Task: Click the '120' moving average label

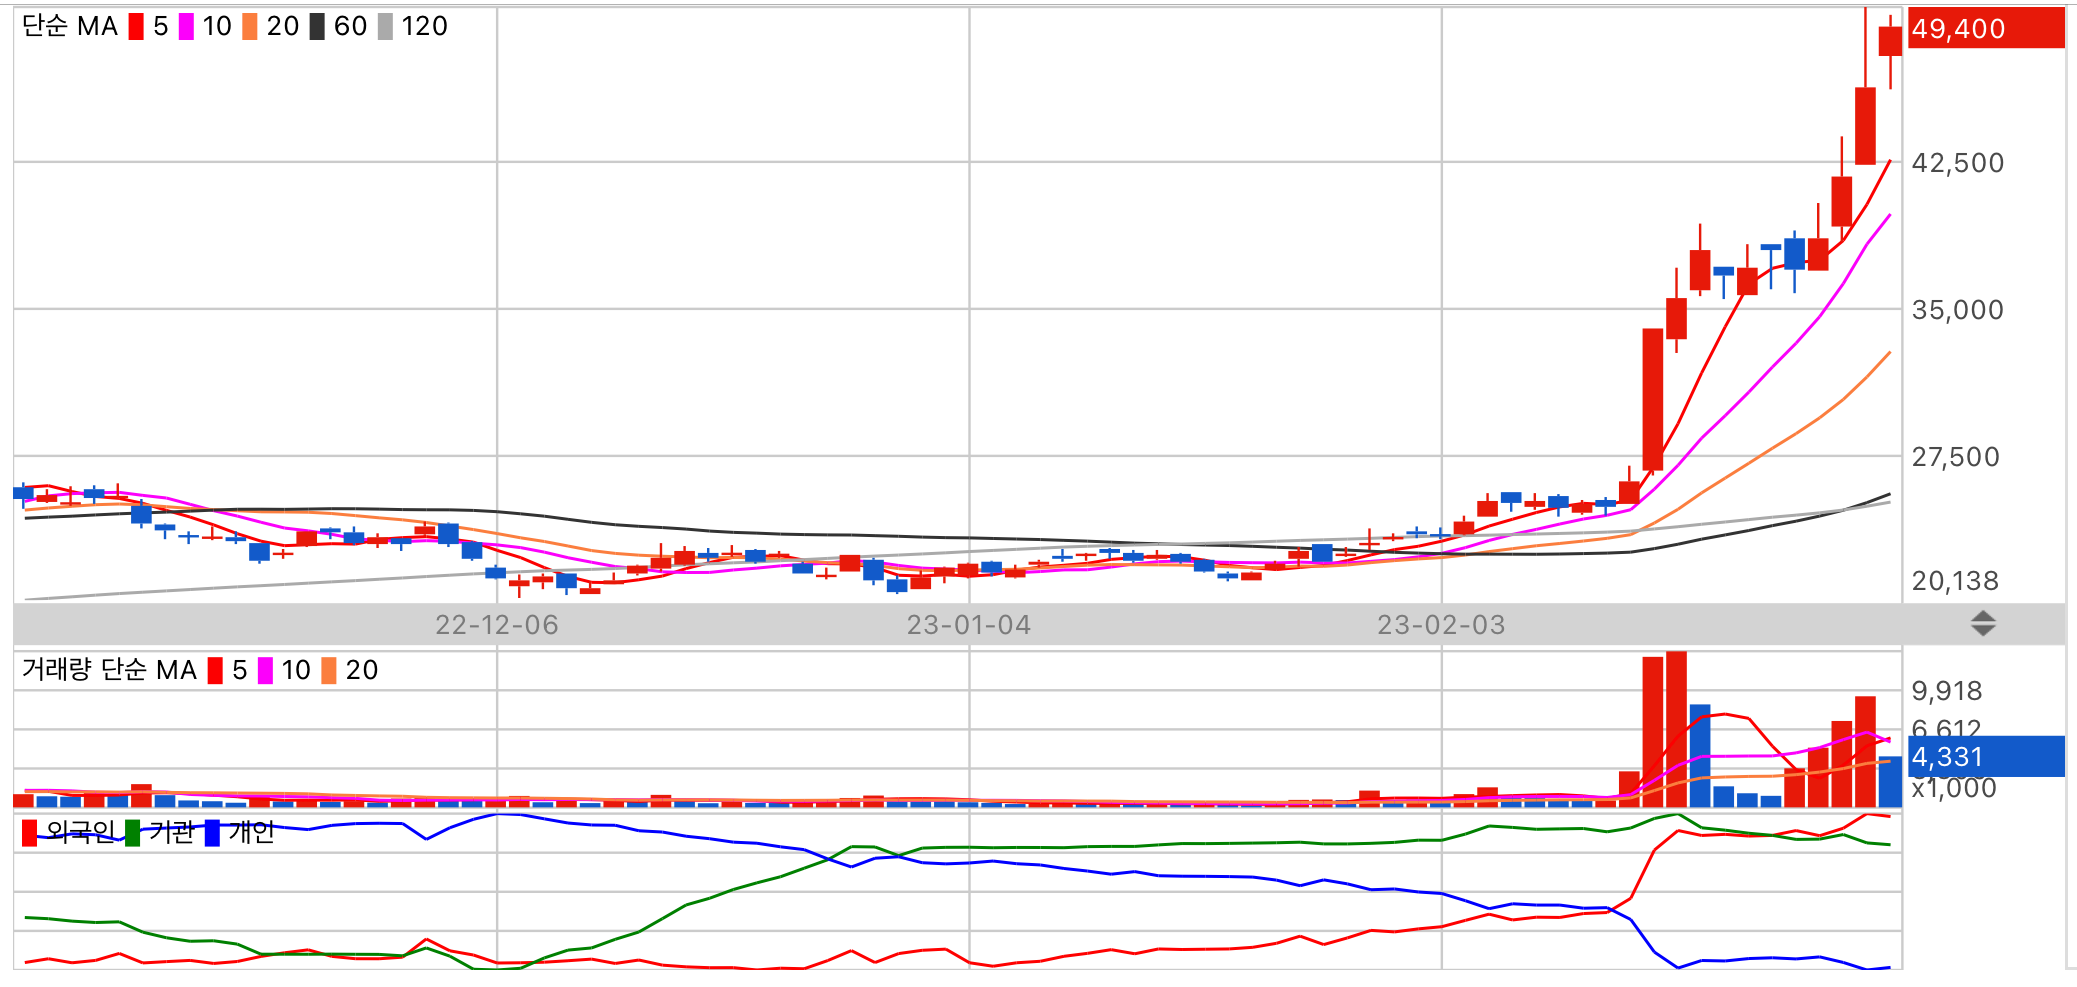Action: (425, 27)
